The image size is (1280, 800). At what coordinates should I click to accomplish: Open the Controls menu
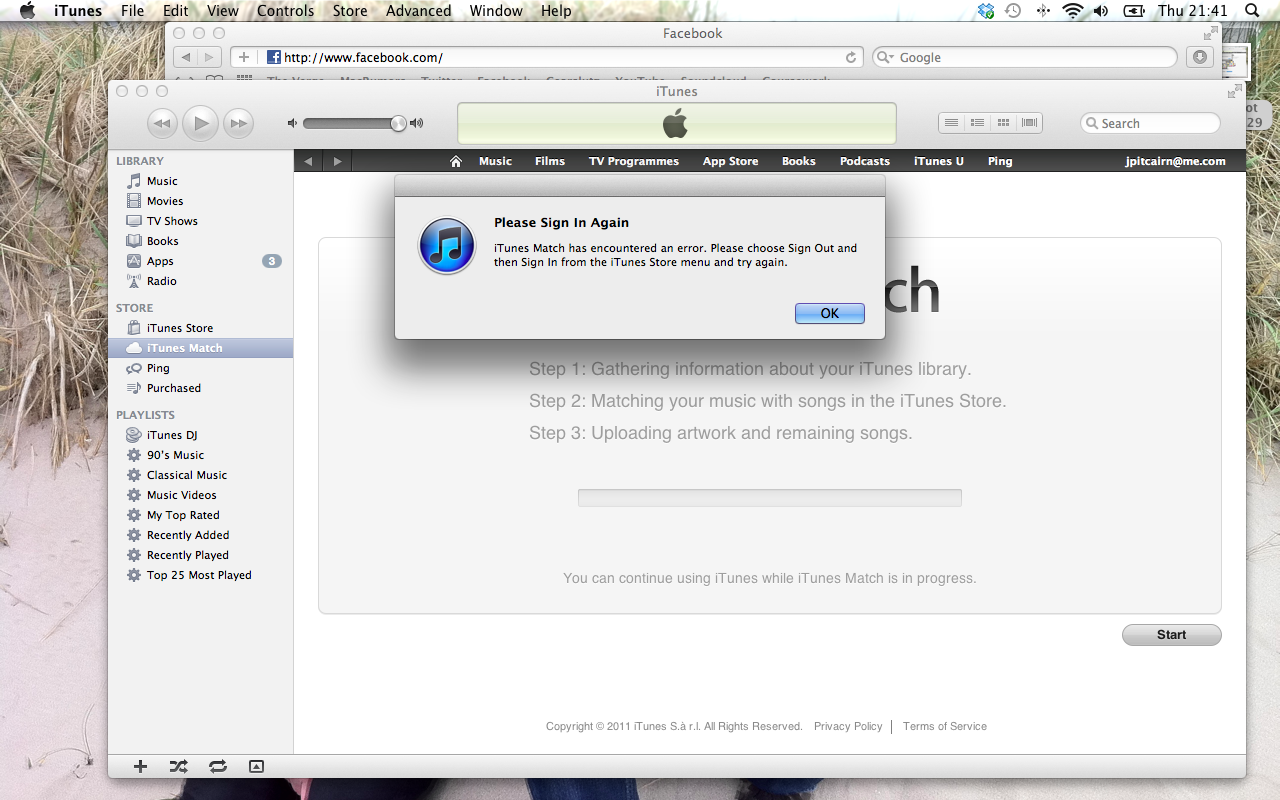click(x=285, y=11)
